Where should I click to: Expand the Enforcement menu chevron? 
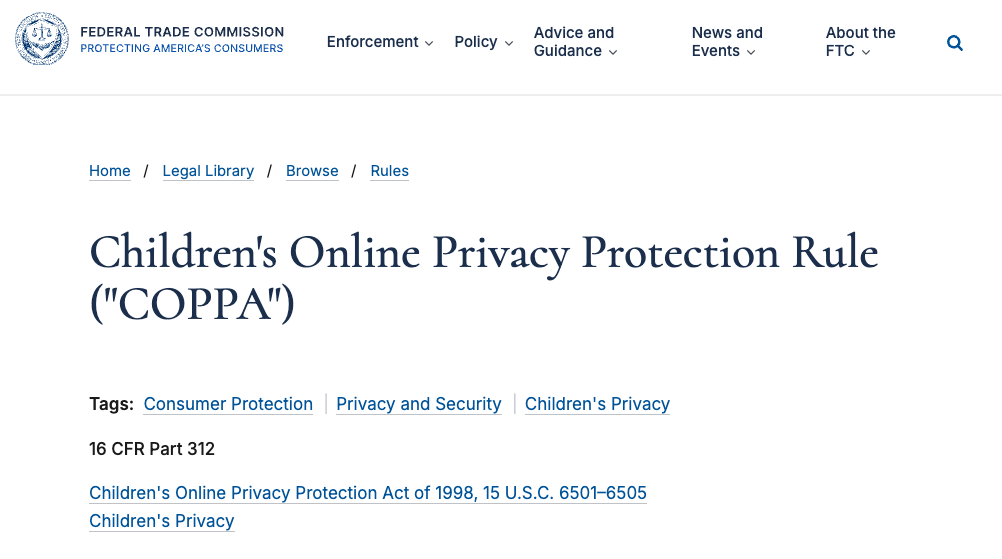click(429, 43)
